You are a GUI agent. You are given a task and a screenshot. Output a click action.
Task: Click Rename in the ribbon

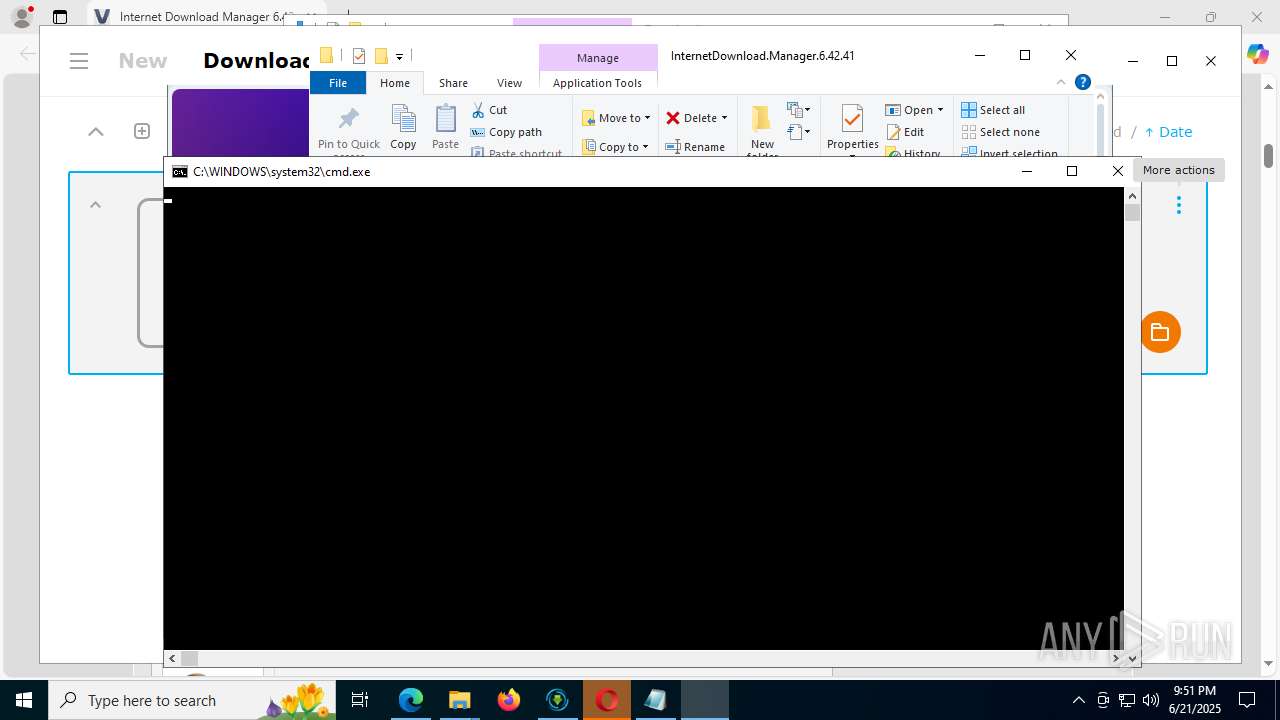696,147
